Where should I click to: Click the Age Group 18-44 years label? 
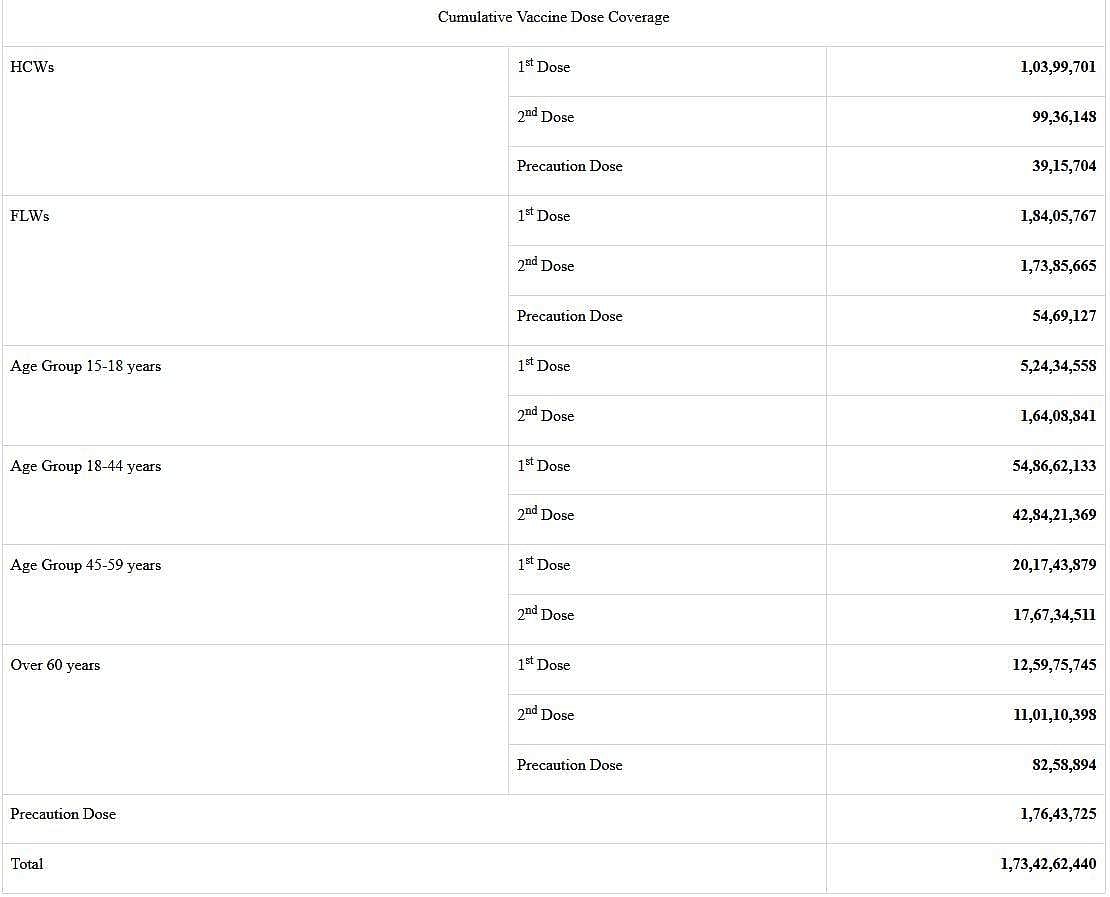point(85,466)
